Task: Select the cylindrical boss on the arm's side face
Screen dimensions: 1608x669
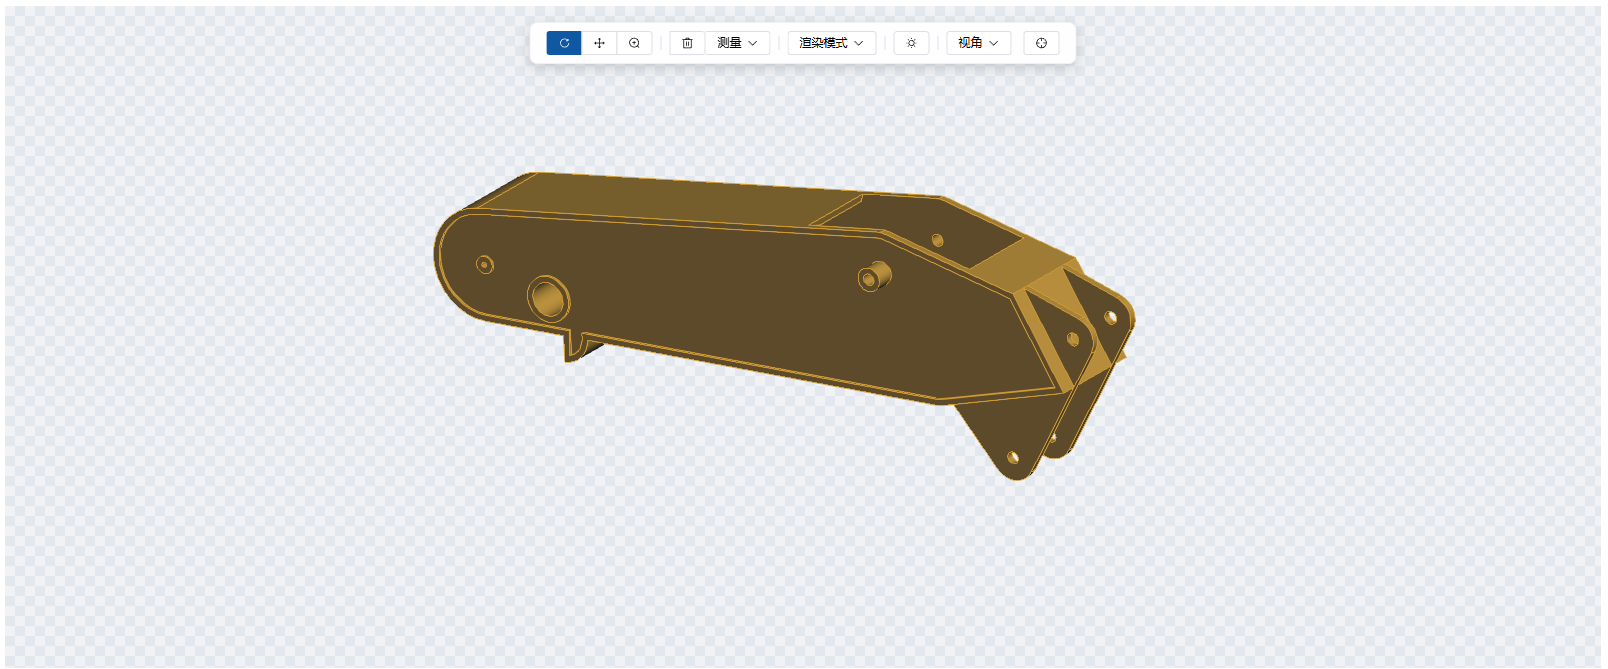Action: pyautogui.click(x=873, y=277)
